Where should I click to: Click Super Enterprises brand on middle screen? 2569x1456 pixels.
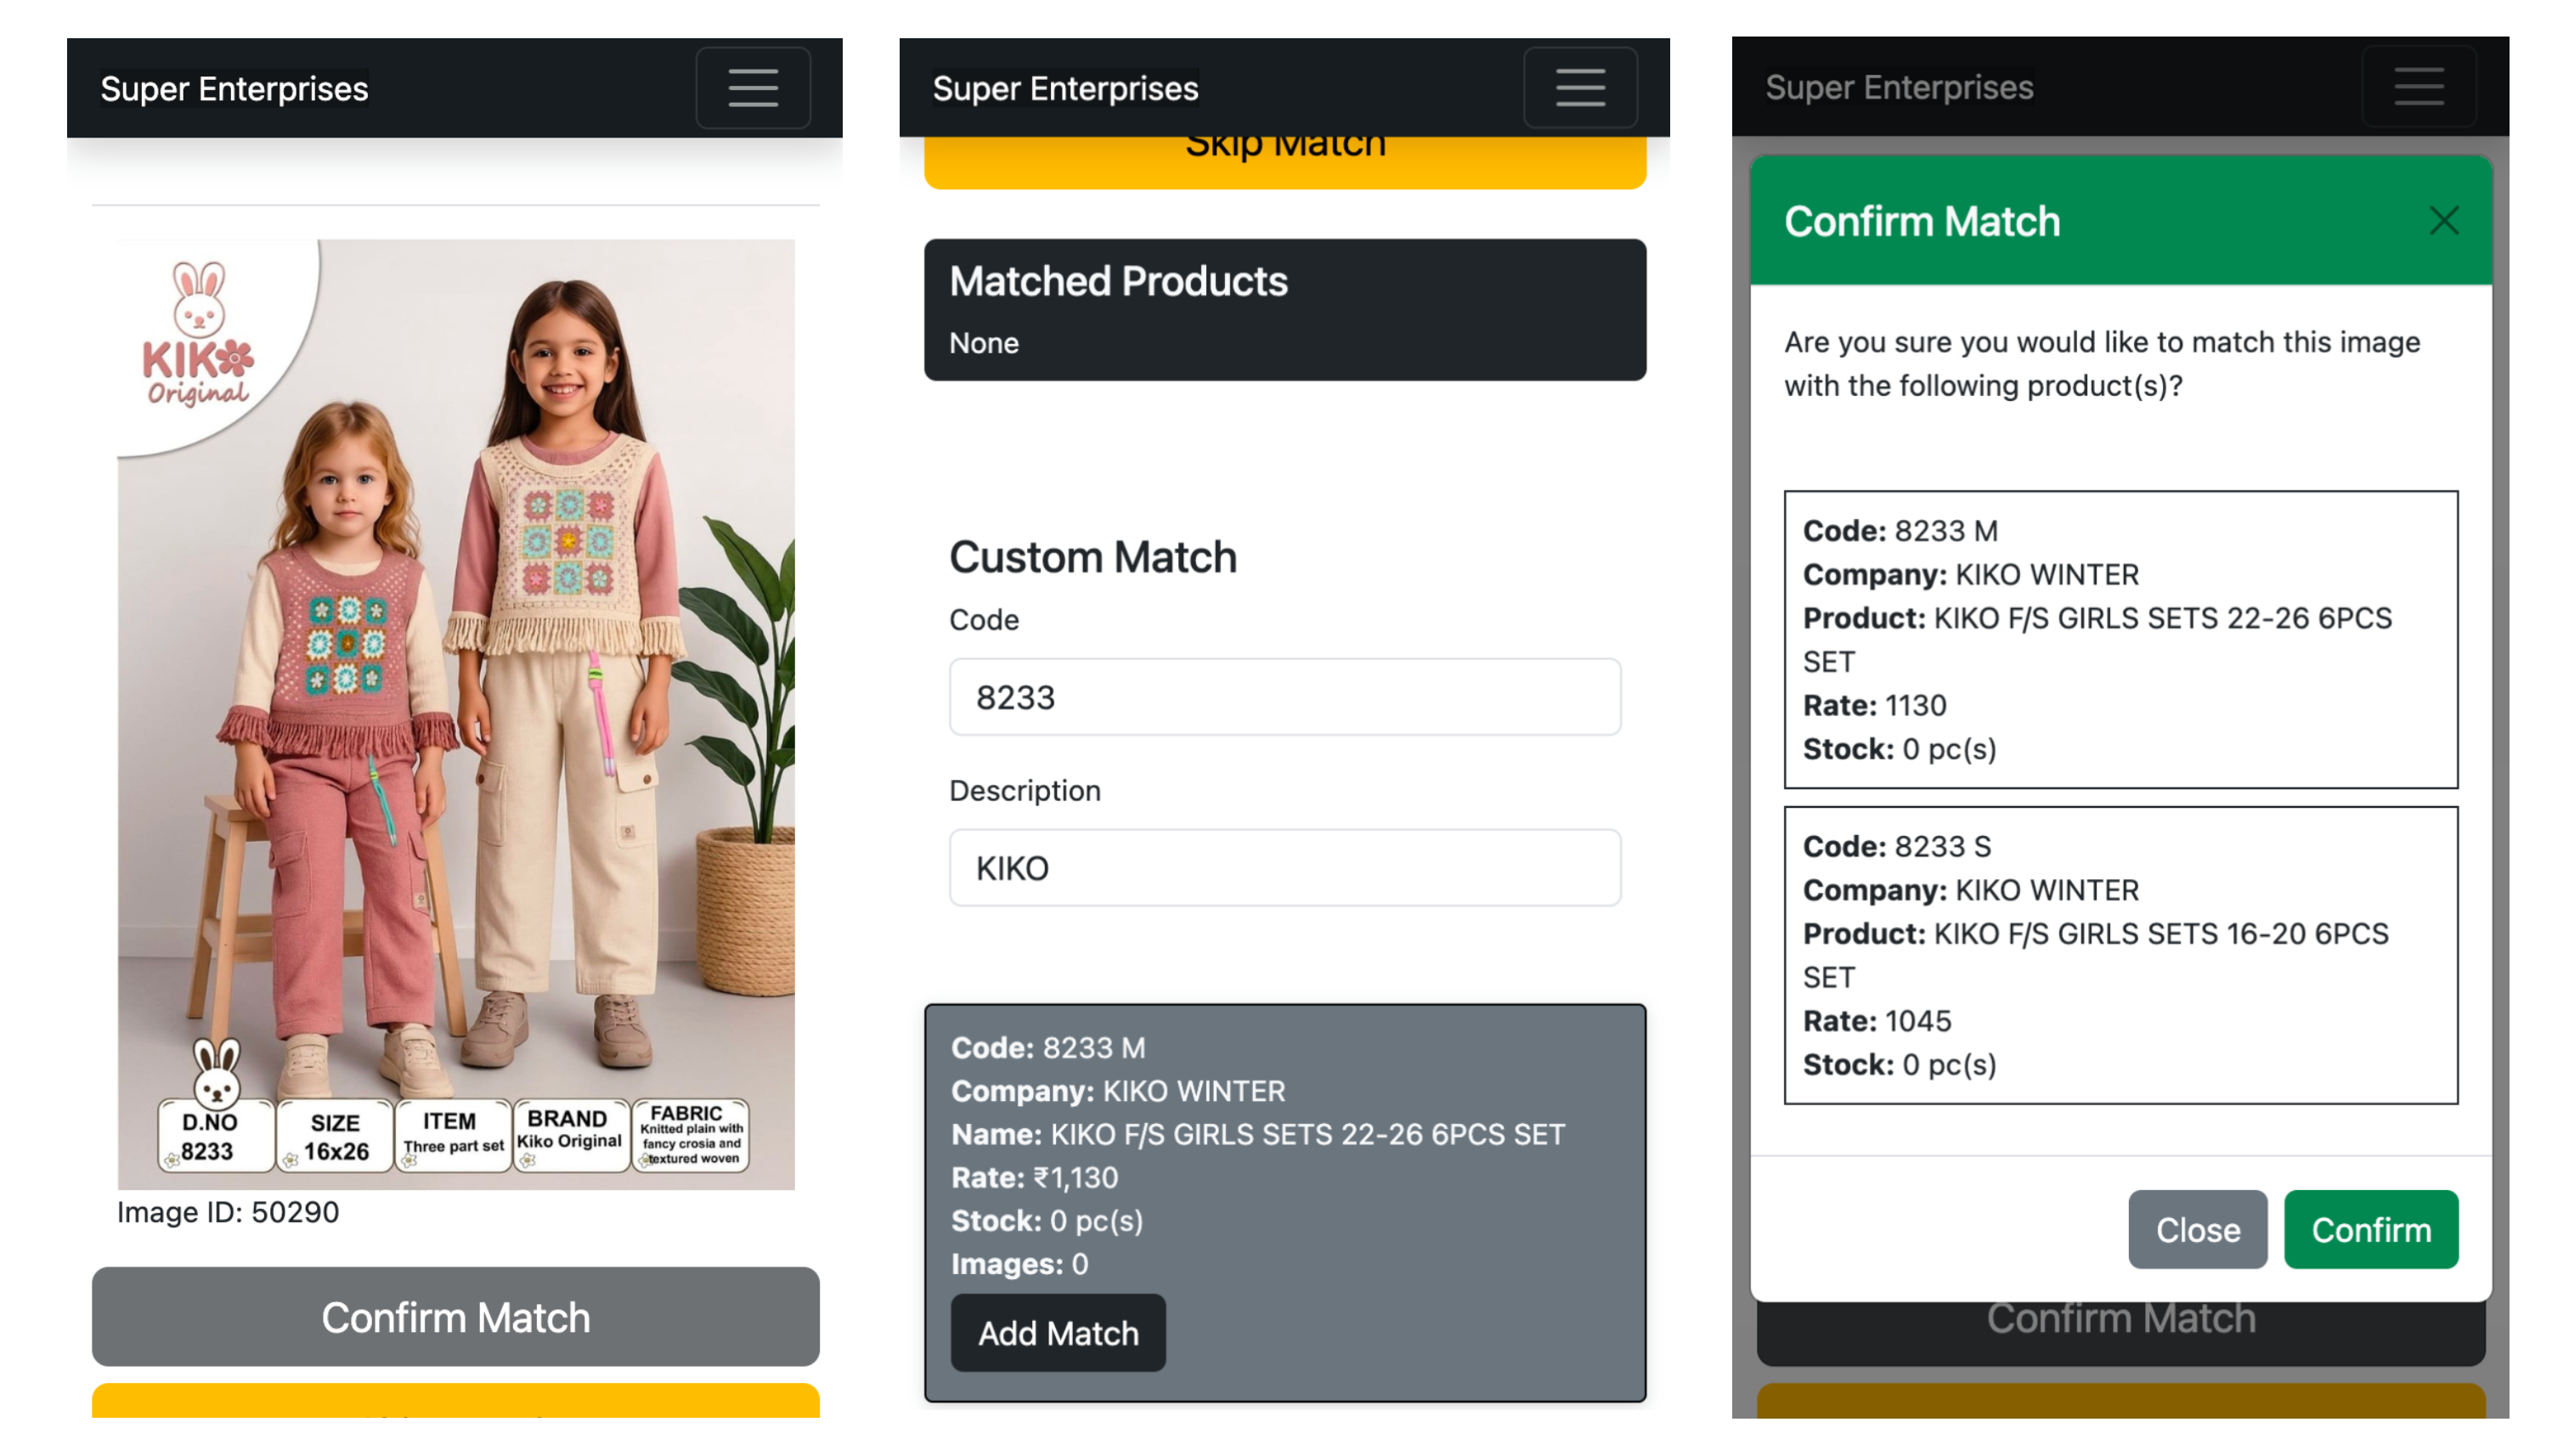pyautogui.click(x=1065, y=89)
